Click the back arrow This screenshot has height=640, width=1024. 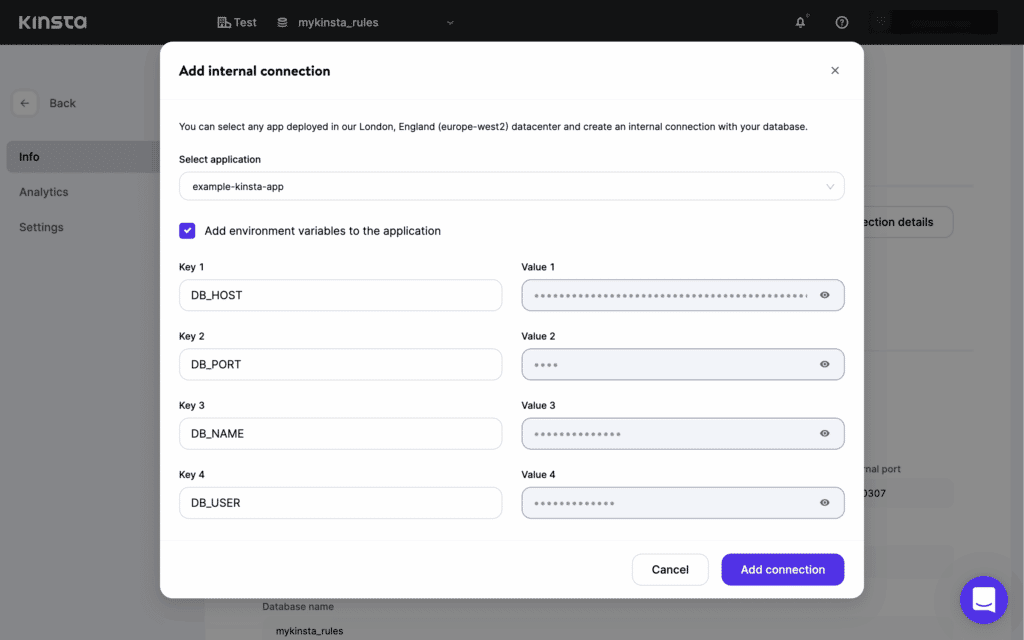tap(24, 103)
